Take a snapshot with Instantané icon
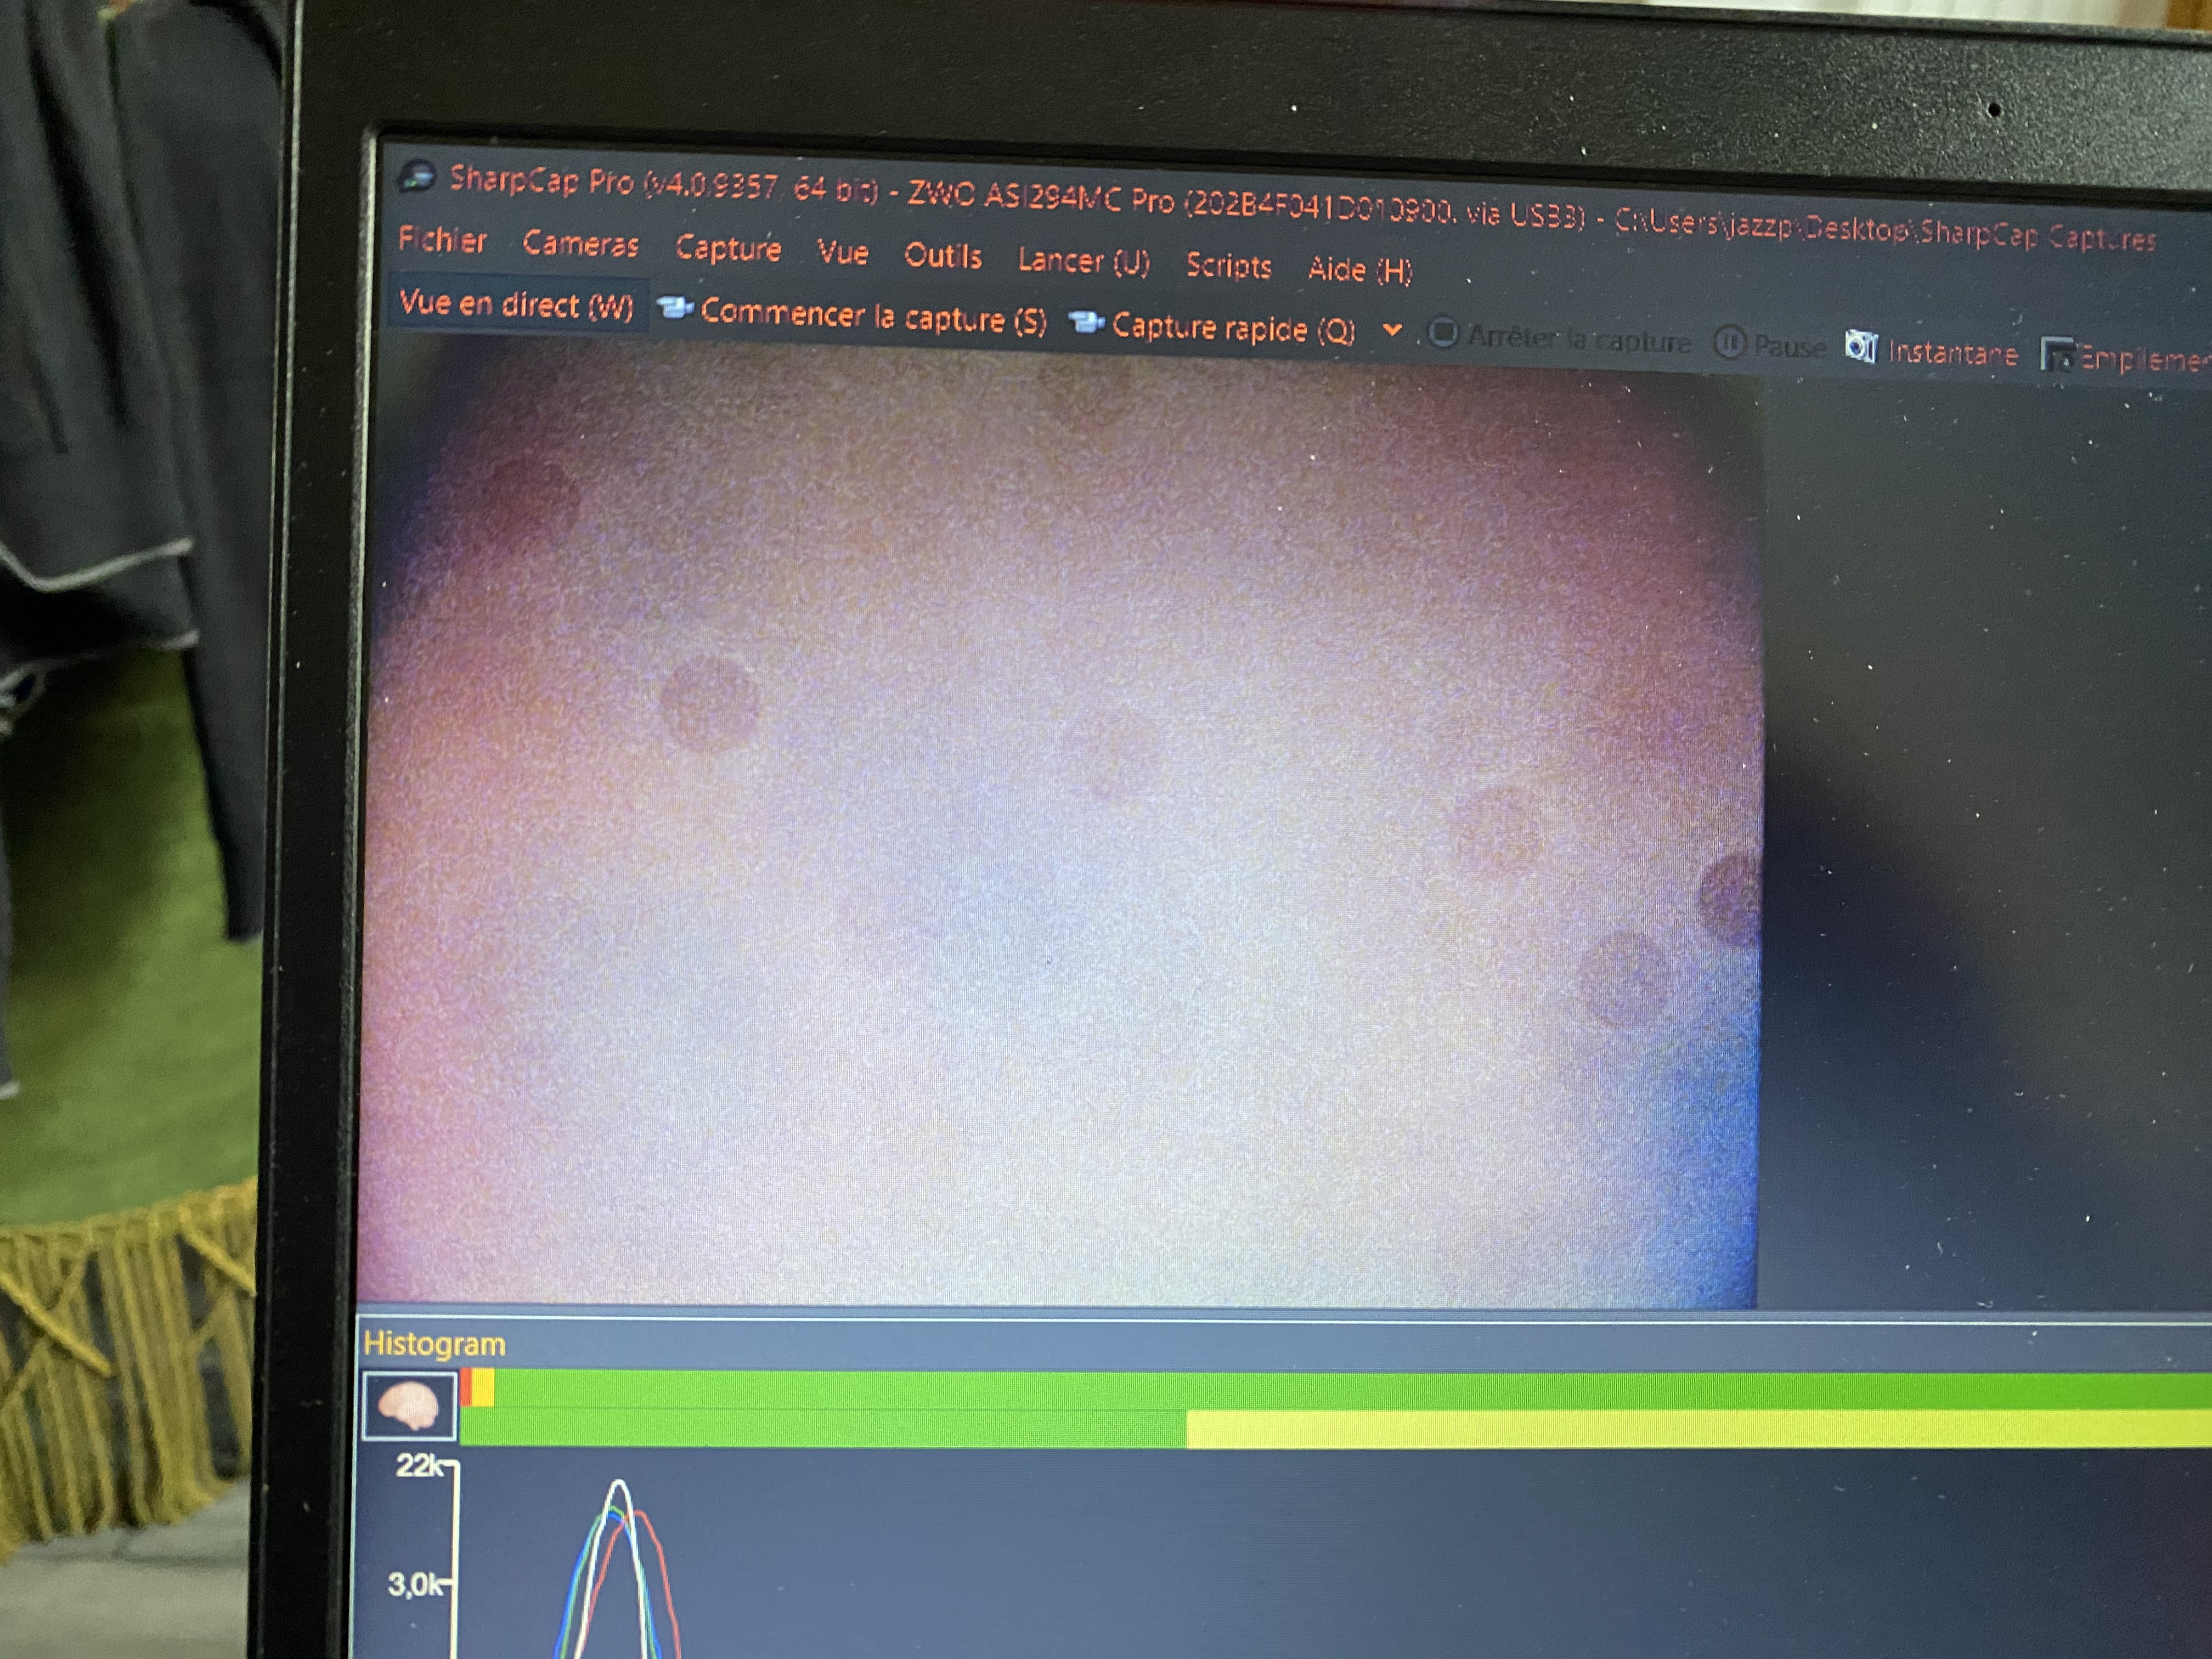The width and height of the screenshot is (2212, 1659). (1860, 348)
